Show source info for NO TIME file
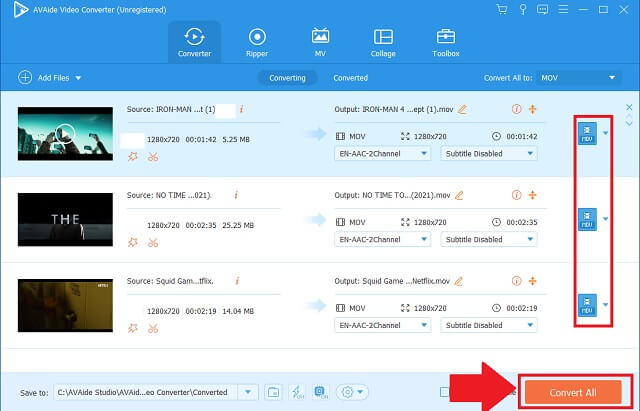 coord(236,195)
